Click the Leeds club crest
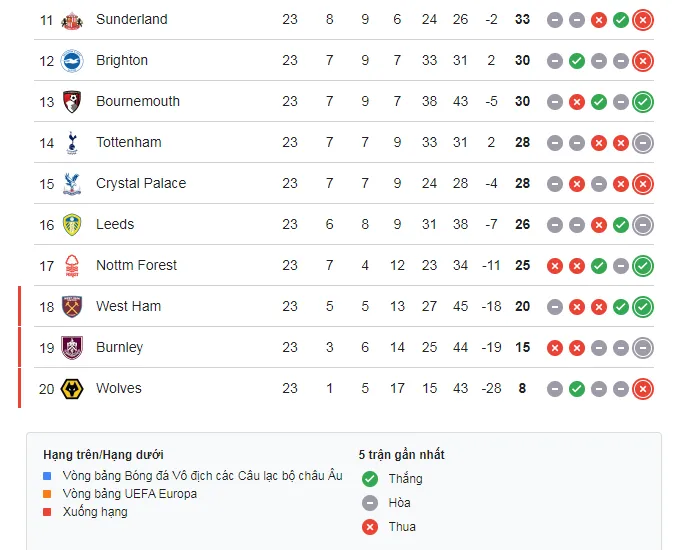 (x=71, y=225)
